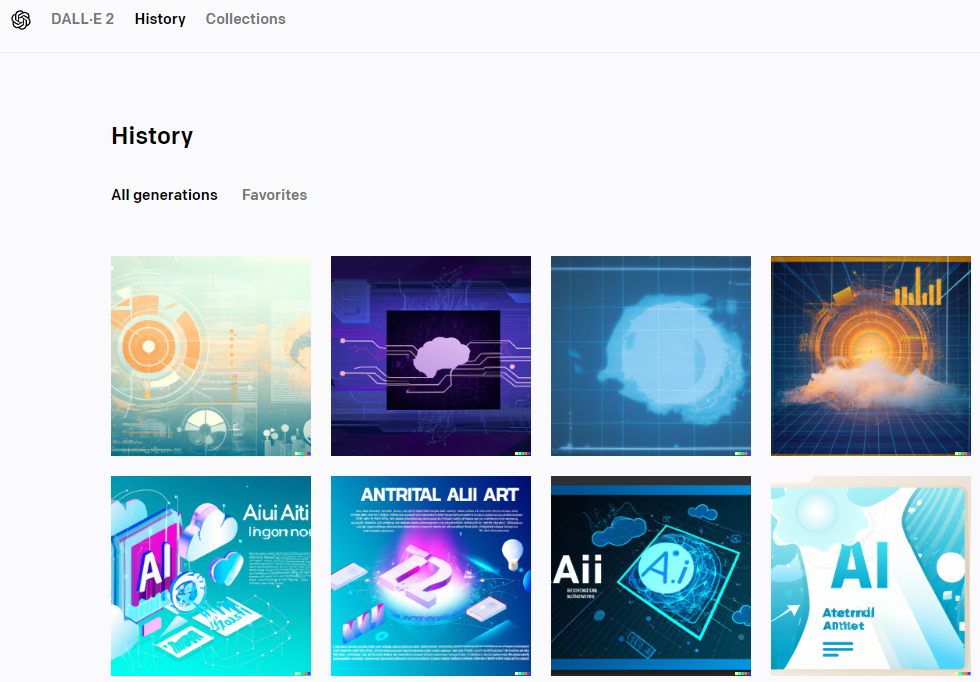Select the All generations tab
This screenshot has height=682, width=980.
pyautogui.click(x=164, y=195)
